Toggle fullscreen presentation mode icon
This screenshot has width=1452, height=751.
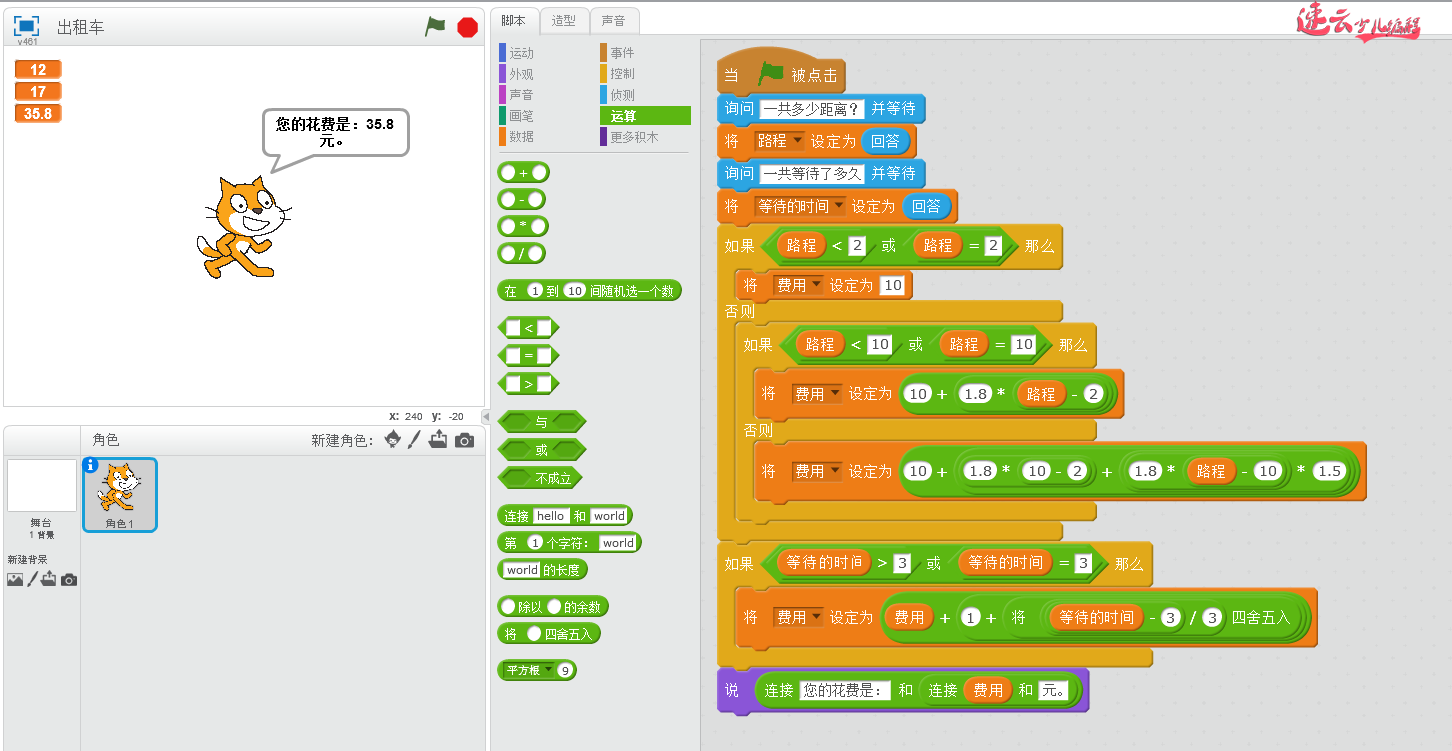tap(26, 26)
